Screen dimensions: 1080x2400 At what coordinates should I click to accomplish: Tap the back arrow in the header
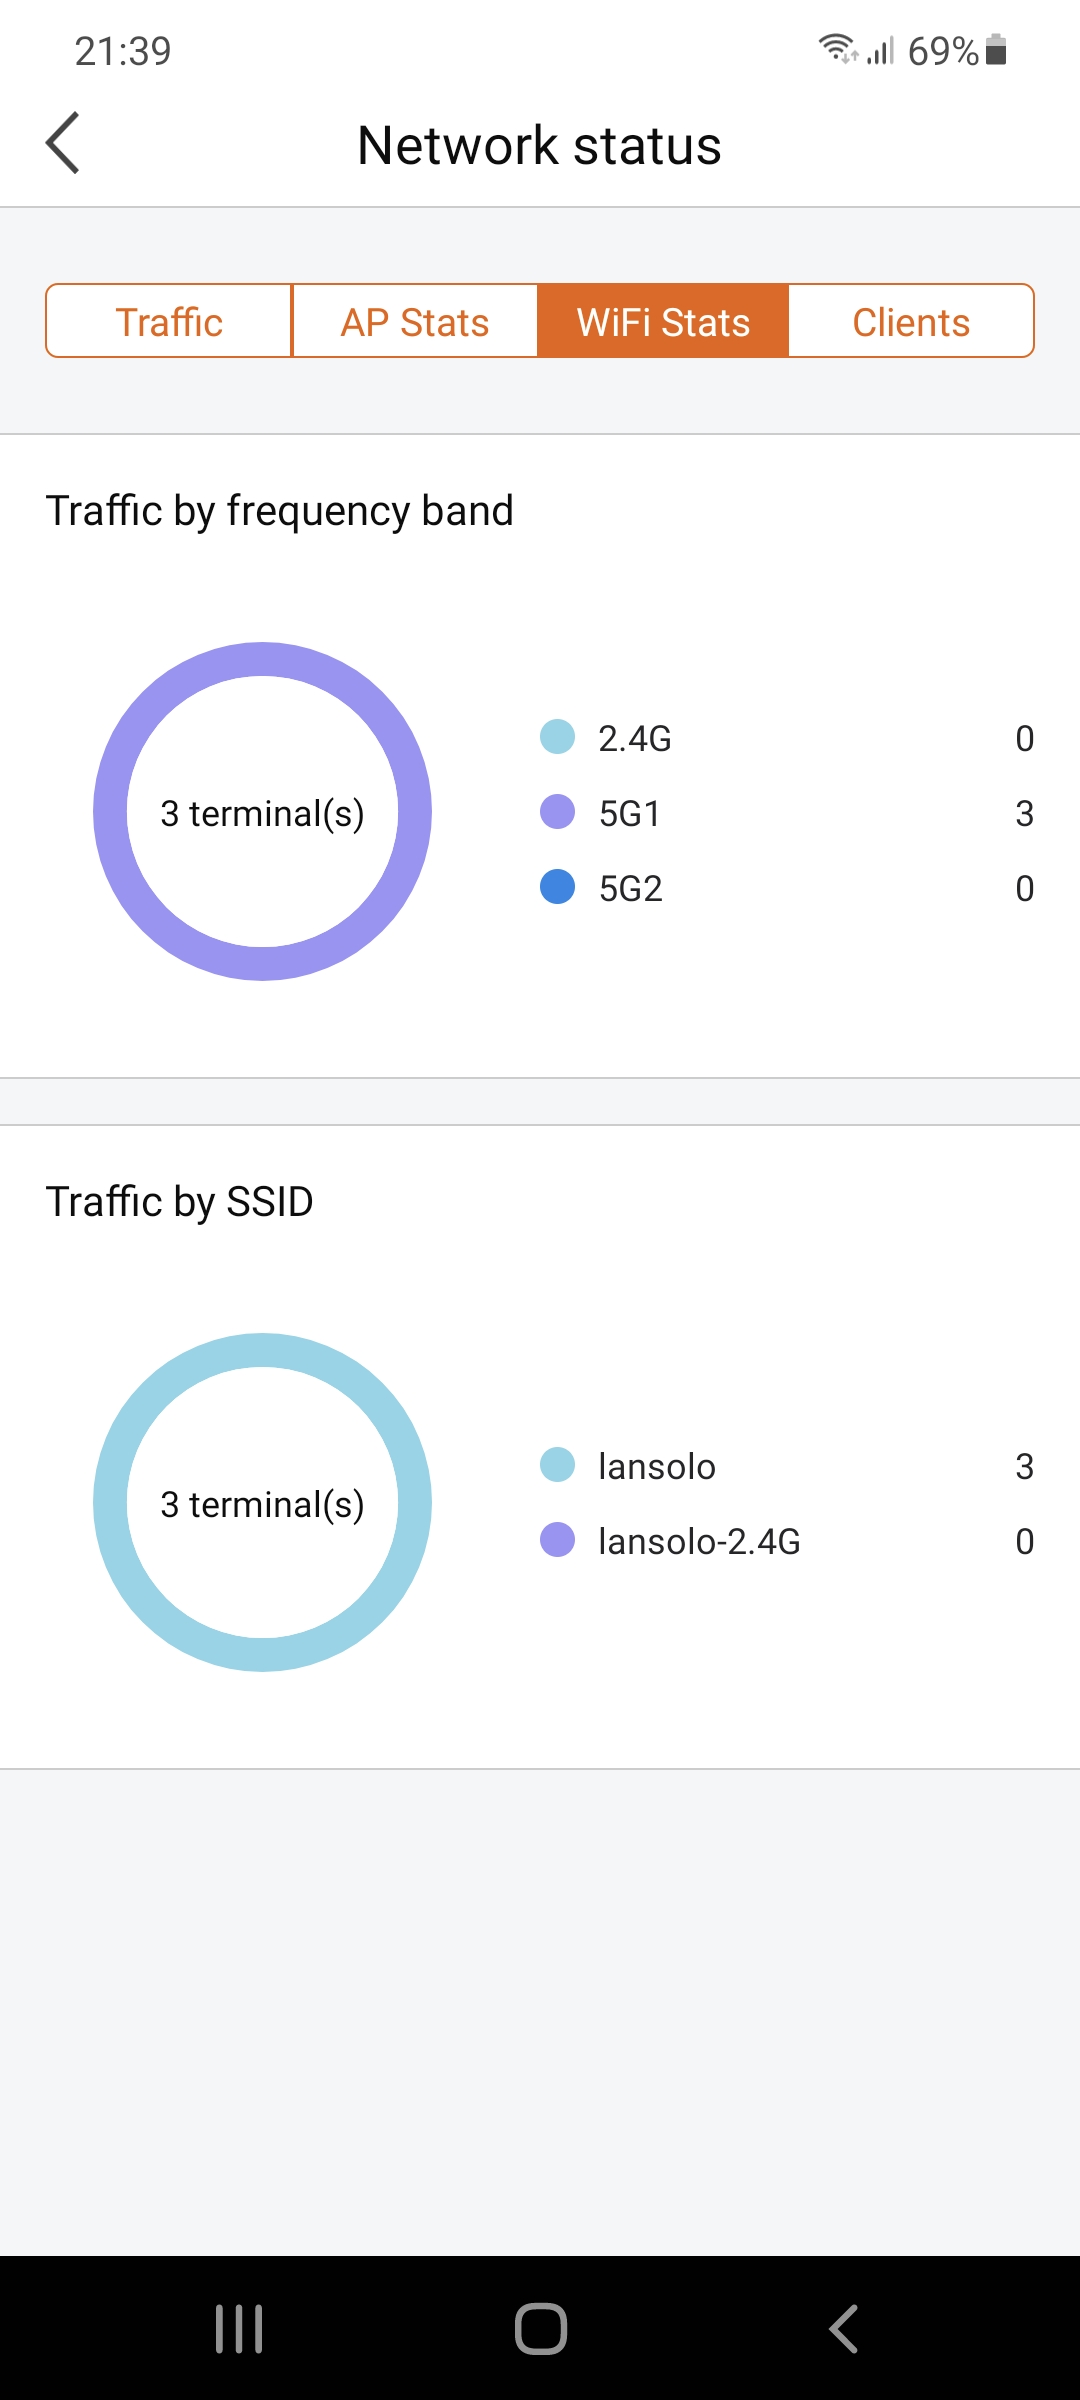[62, 143]
